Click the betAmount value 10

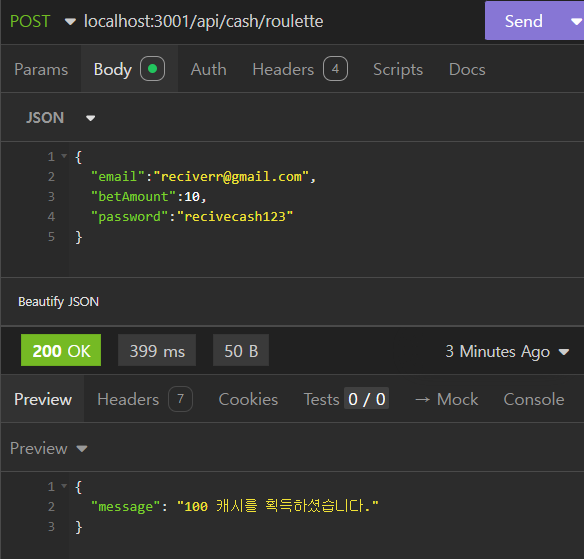(x=192, y=197)
